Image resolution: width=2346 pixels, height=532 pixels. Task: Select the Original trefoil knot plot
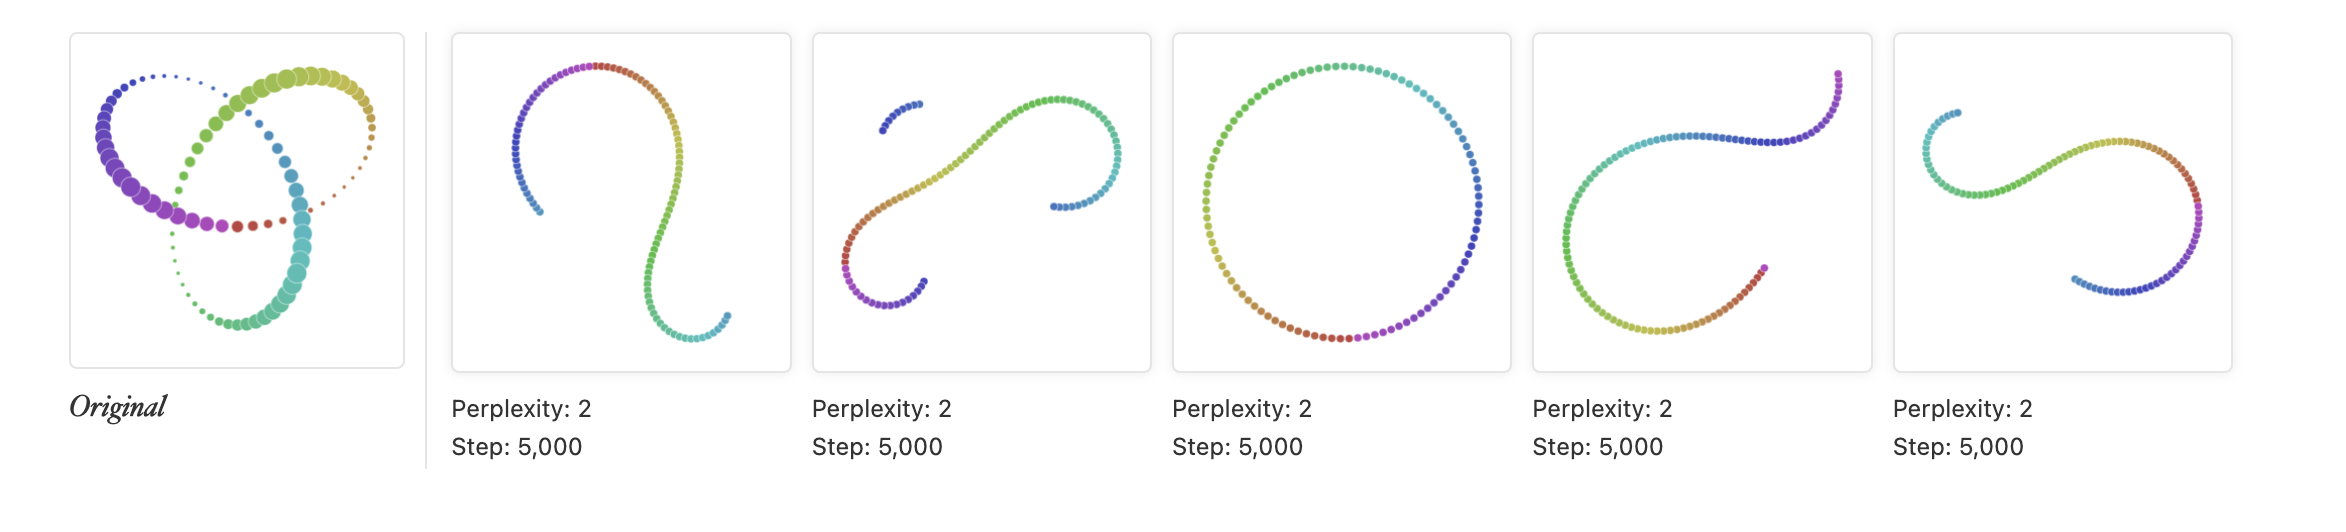[237, 200]
